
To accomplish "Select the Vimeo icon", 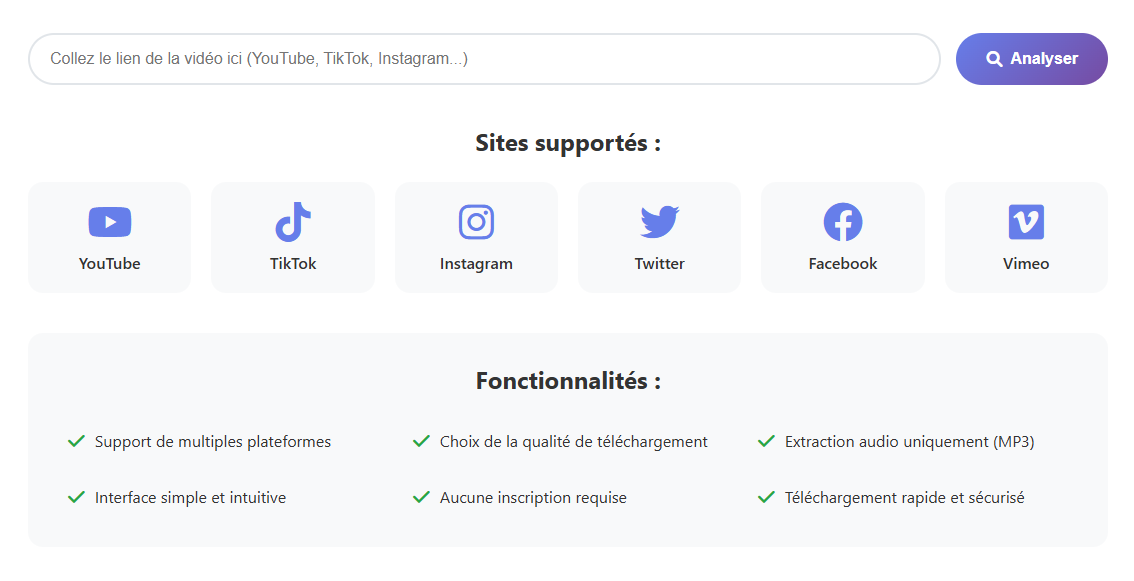I will tap(1026, 221).
